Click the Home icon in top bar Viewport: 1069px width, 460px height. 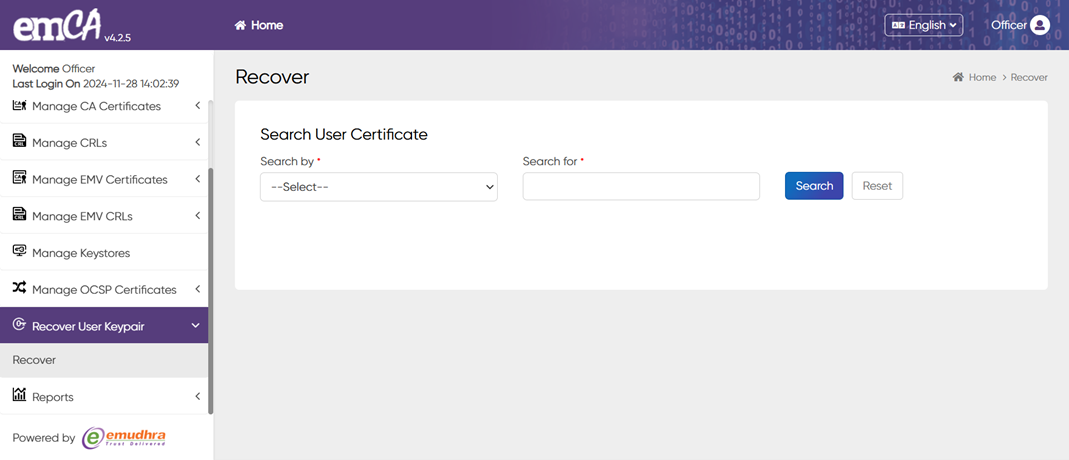click(240, 25)
